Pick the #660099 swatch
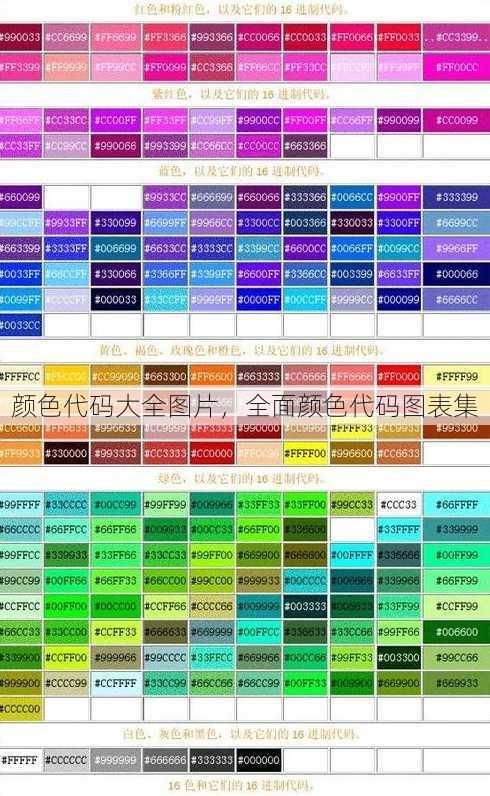Image resolution: width=490 pixels, height=796 pixels. pos(21,197)
